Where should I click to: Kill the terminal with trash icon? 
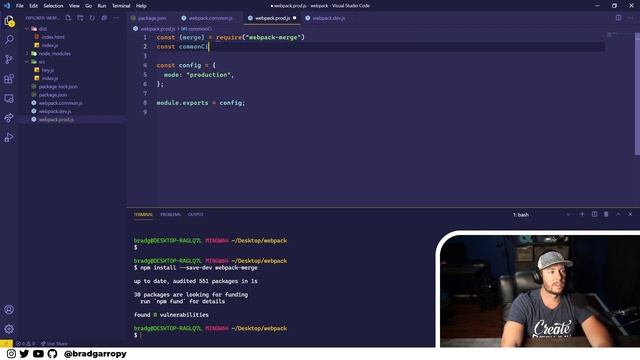[606, 214]
